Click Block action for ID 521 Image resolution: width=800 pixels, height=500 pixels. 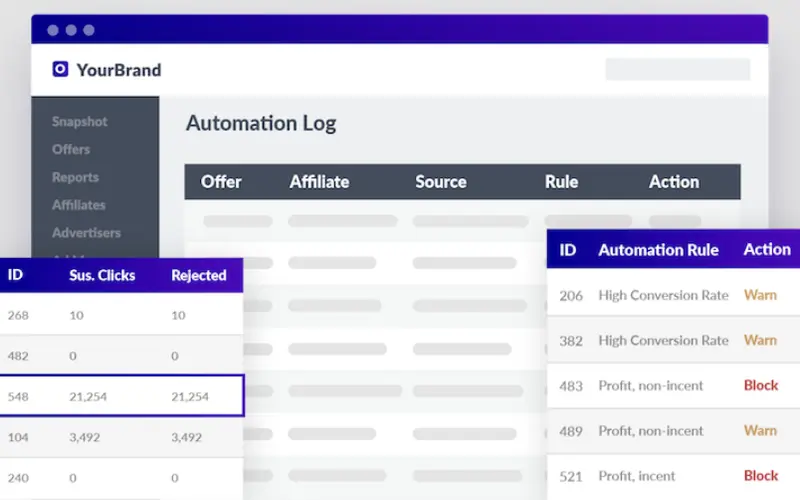[x=760, y=476]
